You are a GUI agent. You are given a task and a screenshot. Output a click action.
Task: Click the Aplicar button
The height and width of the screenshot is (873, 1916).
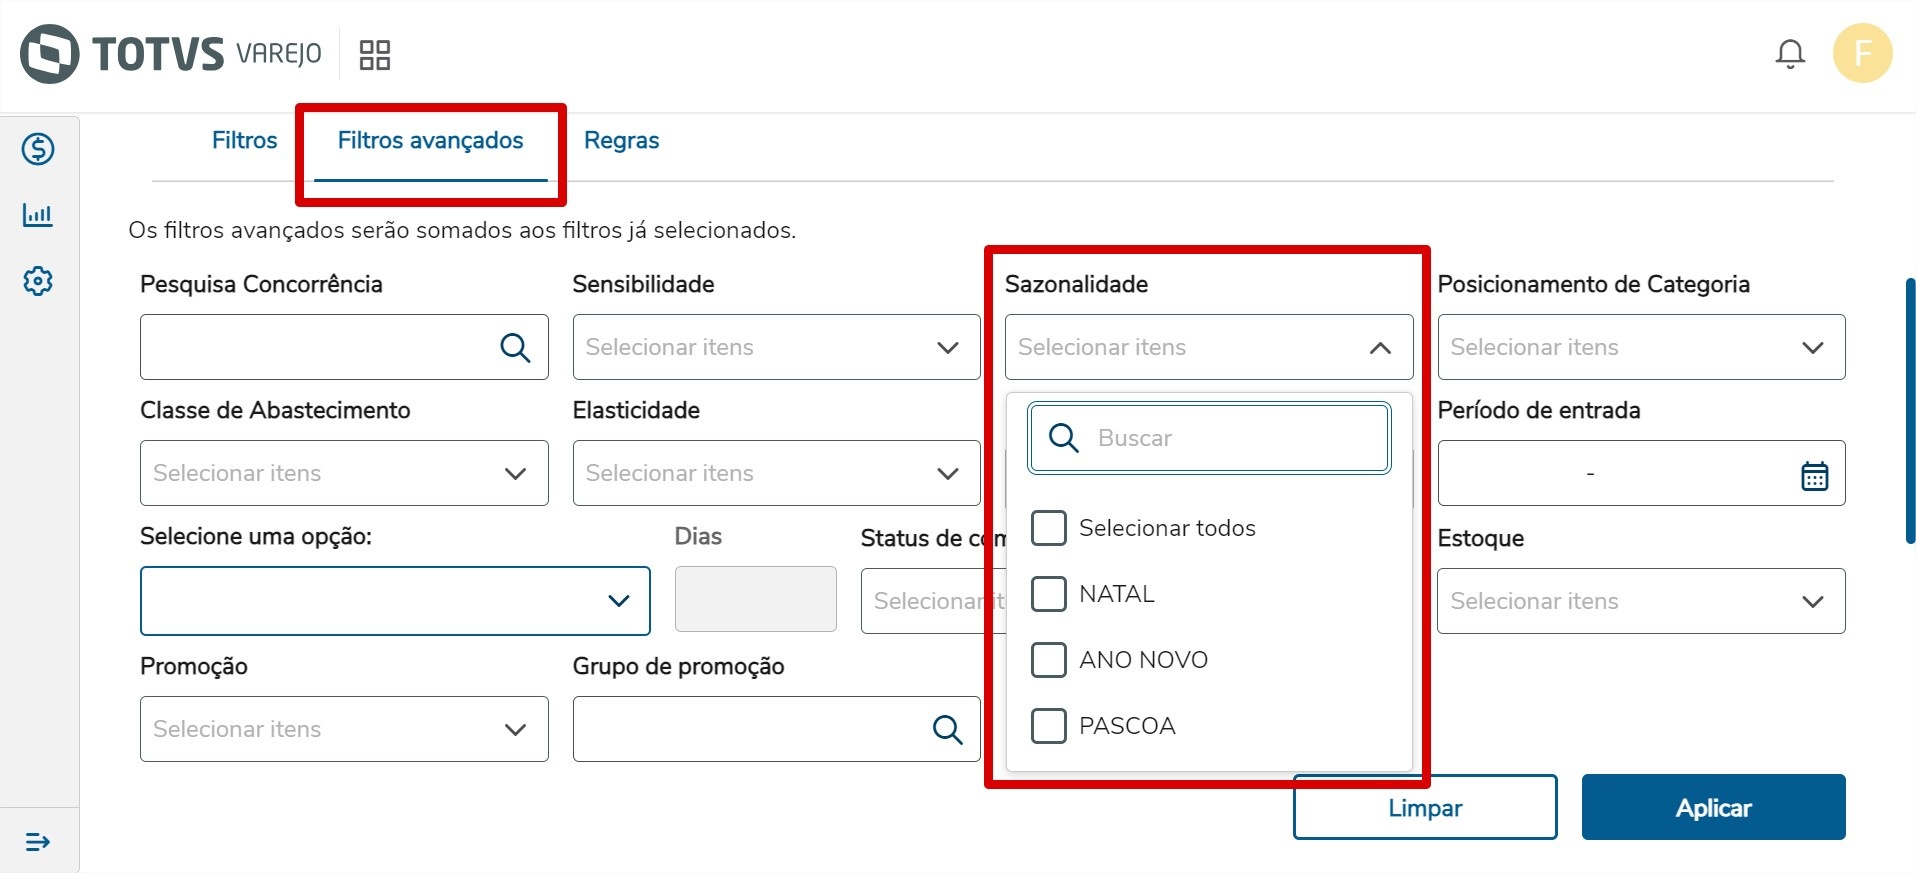[x=1712, y=807]
